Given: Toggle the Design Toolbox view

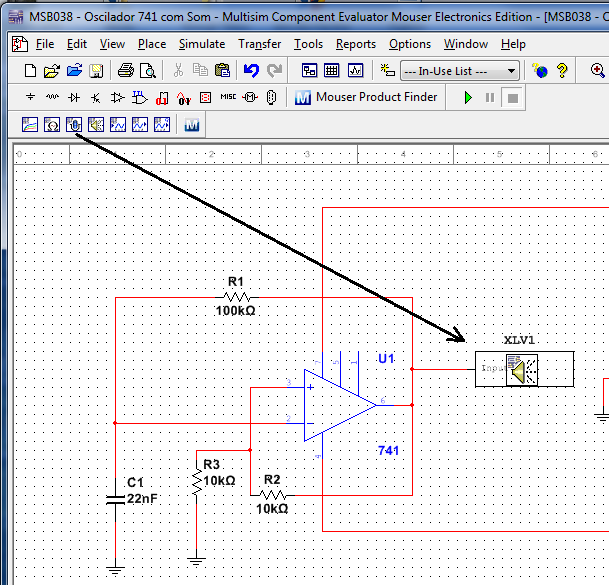Looking at the screenshot, I should 309,71.
